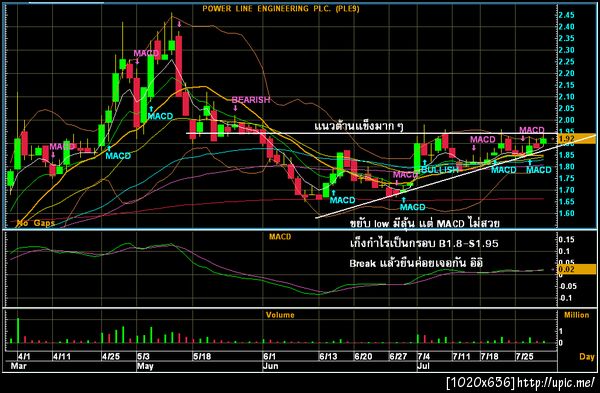Select the 7/25 date marker
Viewport: 600px width, 393px height.
click(x=524, y=357)
